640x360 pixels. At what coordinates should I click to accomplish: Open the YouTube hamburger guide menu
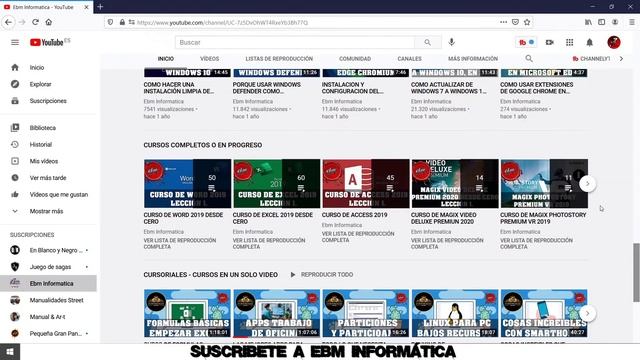point(15,42)
